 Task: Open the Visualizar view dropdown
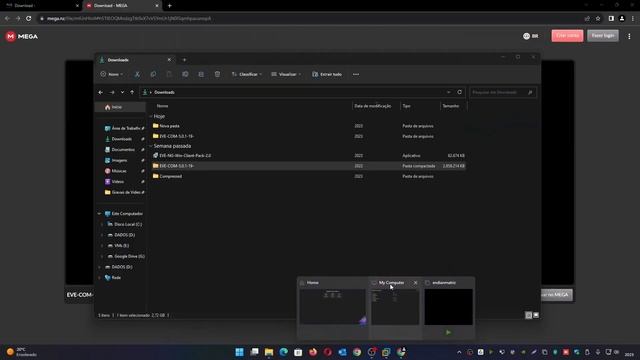[286, 74]
